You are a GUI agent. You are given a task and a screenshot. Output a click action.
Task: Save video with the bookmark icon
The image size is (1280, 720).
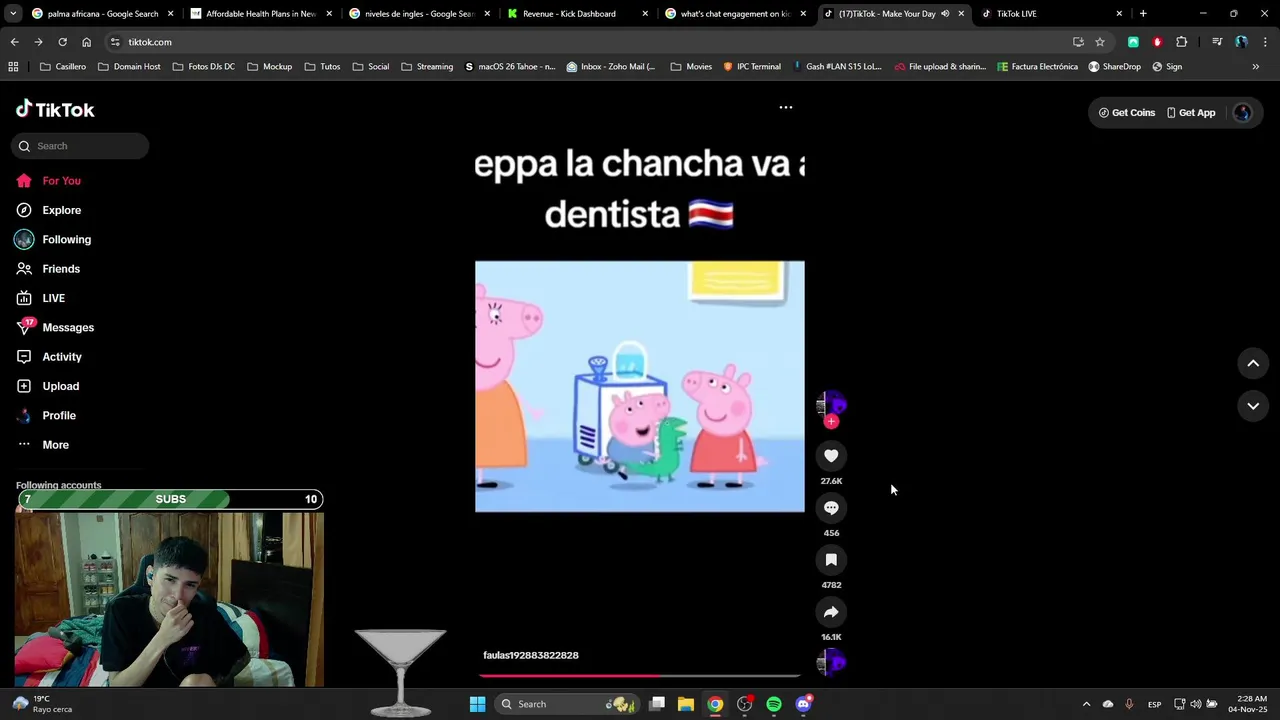(831, 560)
